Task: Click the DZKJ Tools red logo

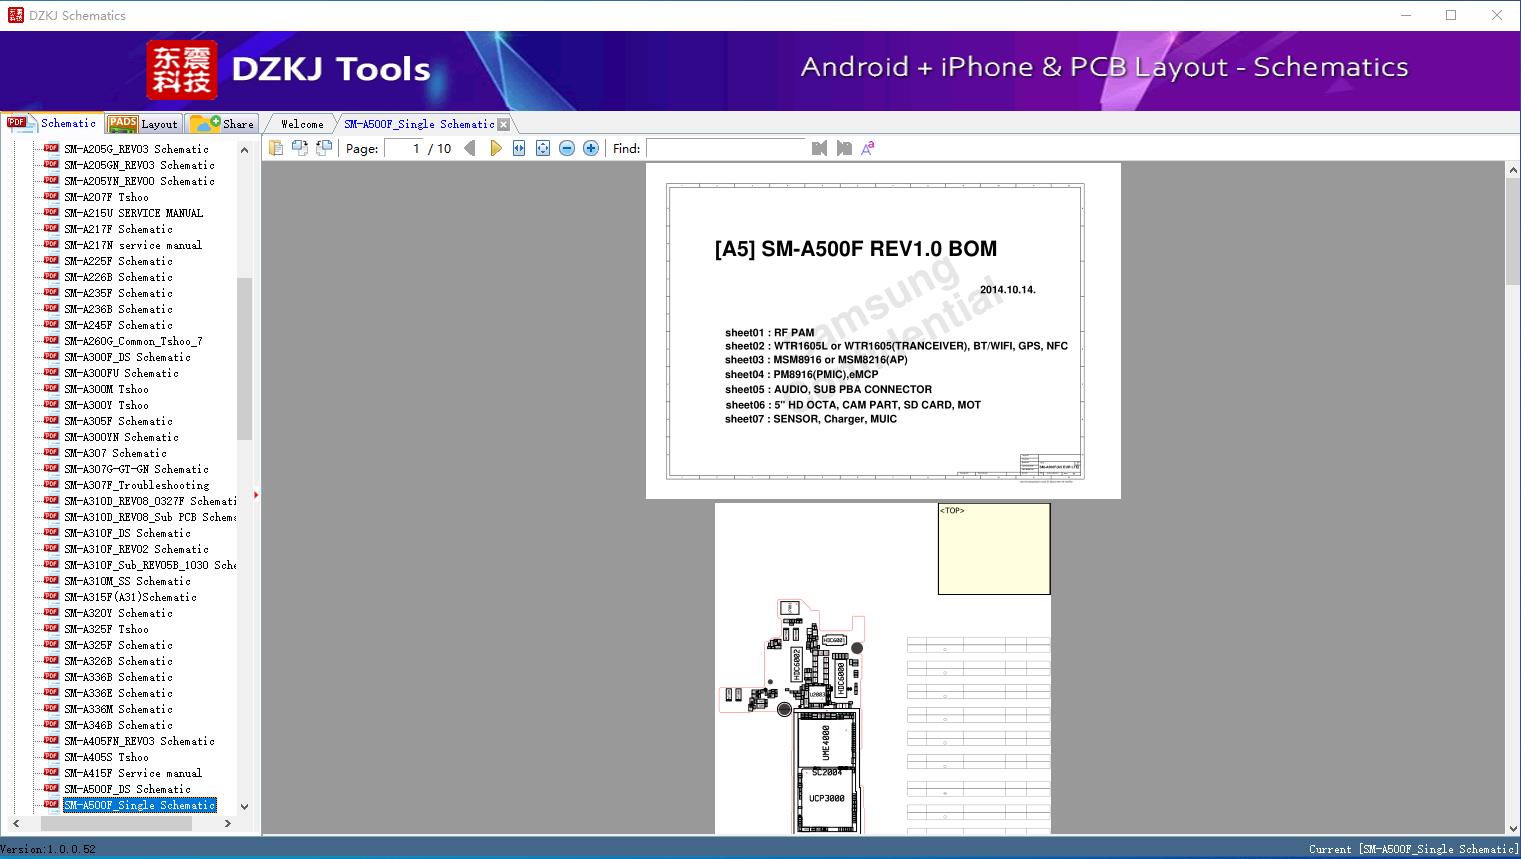Action: pos(181,70)
